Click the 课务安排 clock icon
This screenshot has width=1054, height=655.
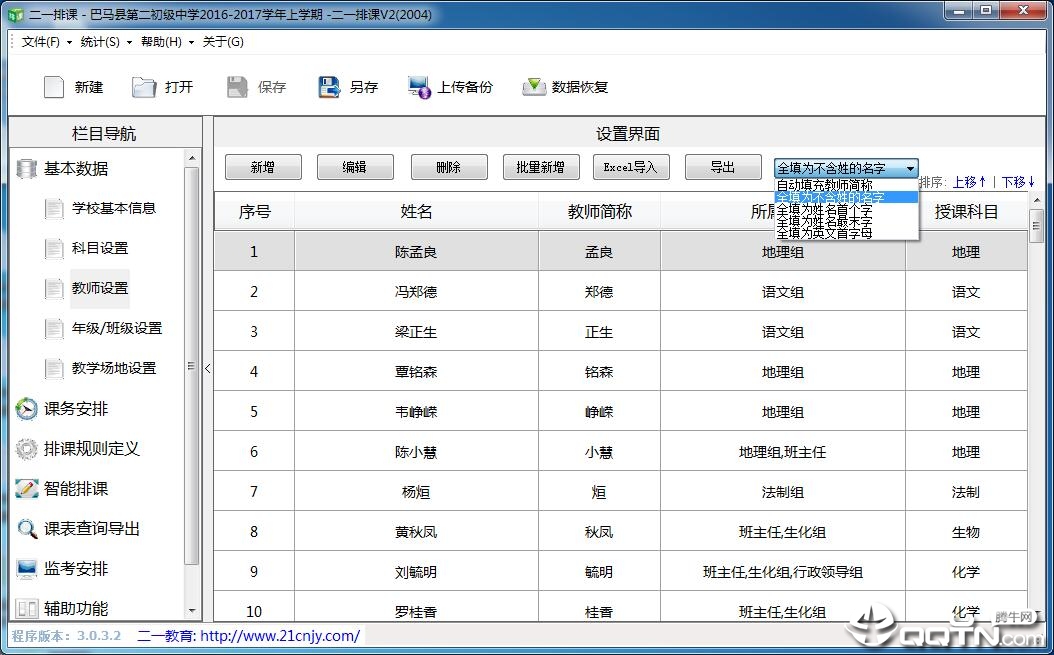[x=26, y=409]
